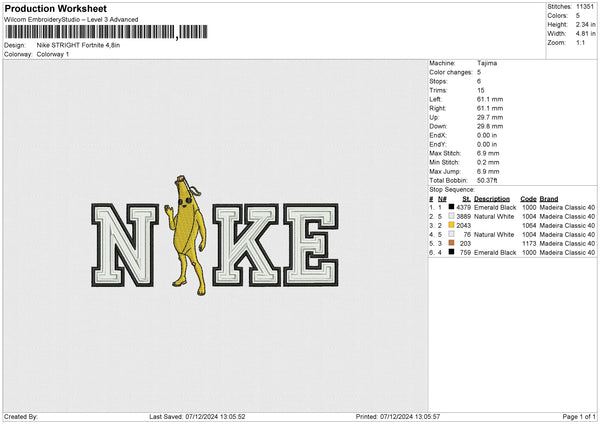Click the 'Stop Sequence:' heading
Image resolution: width=600 pixels, height=424 pixels.
452,190
